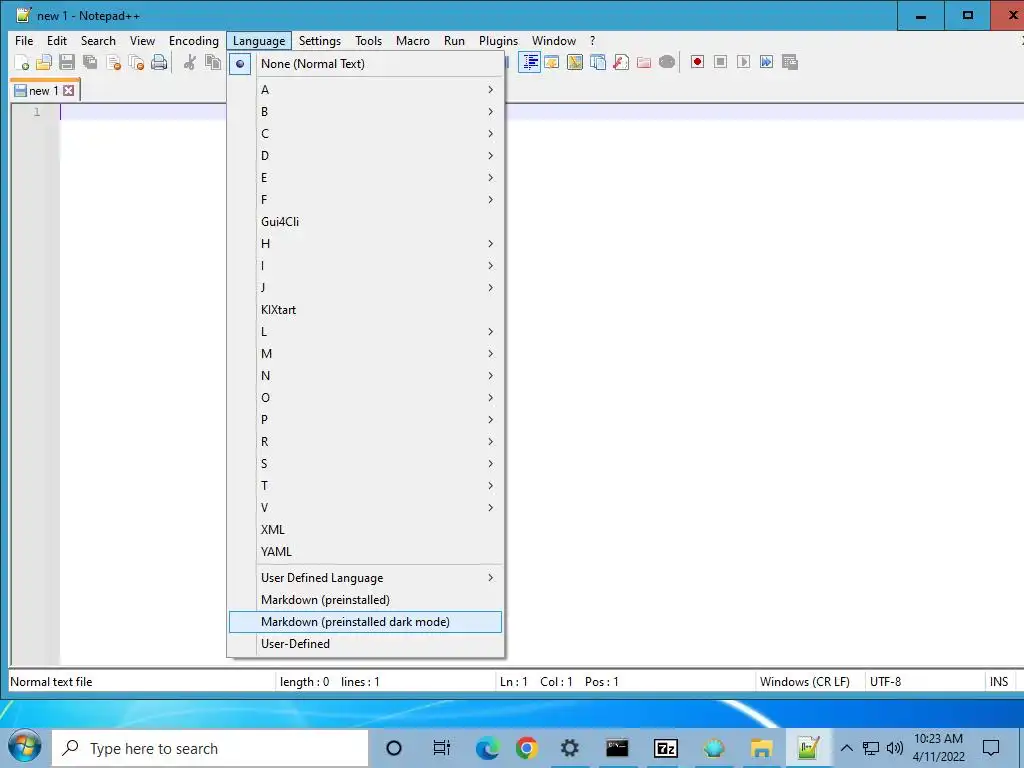This screenshot has height=768, width=1024.
Task: Choose Markdown (preinstalled dark mode)
Action: pyautogui.click(x=366, y=622)
